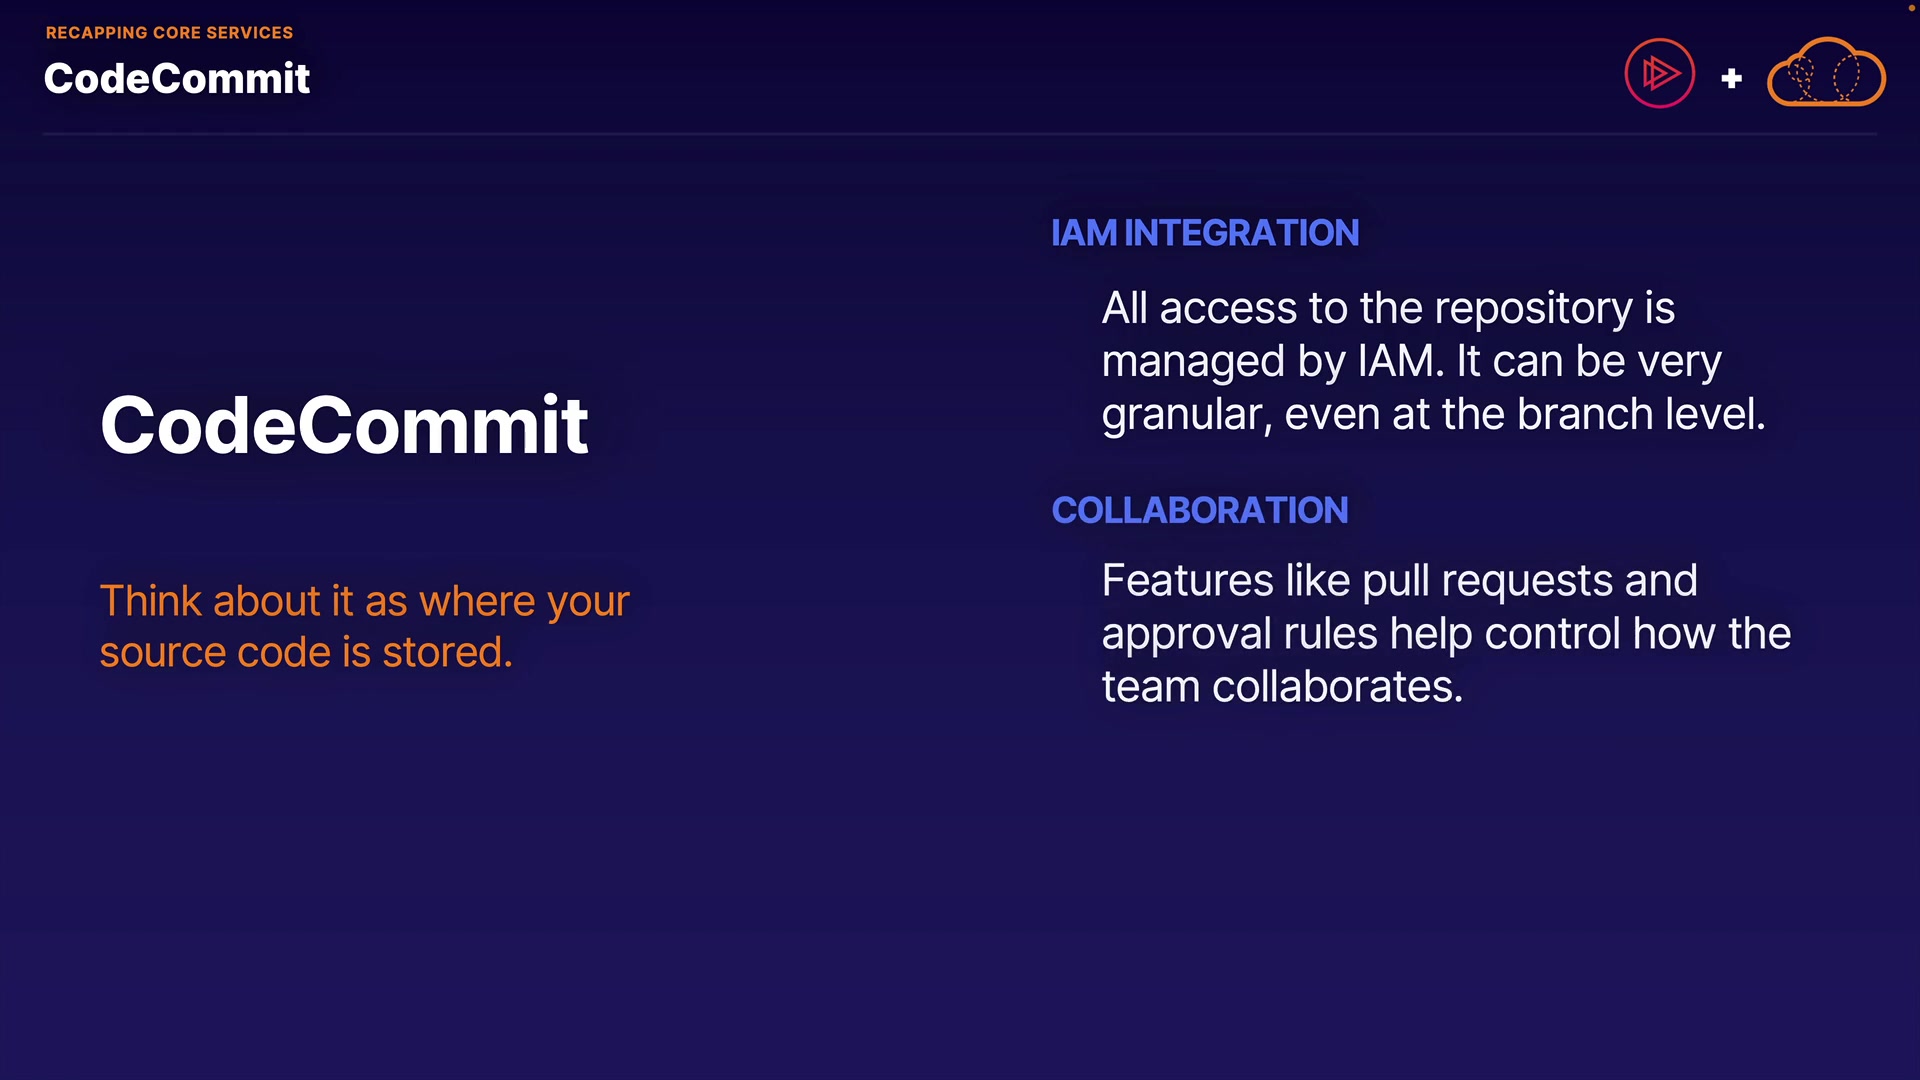
Task: Click the 'source code is stored.' text
Action: point(306,653)
